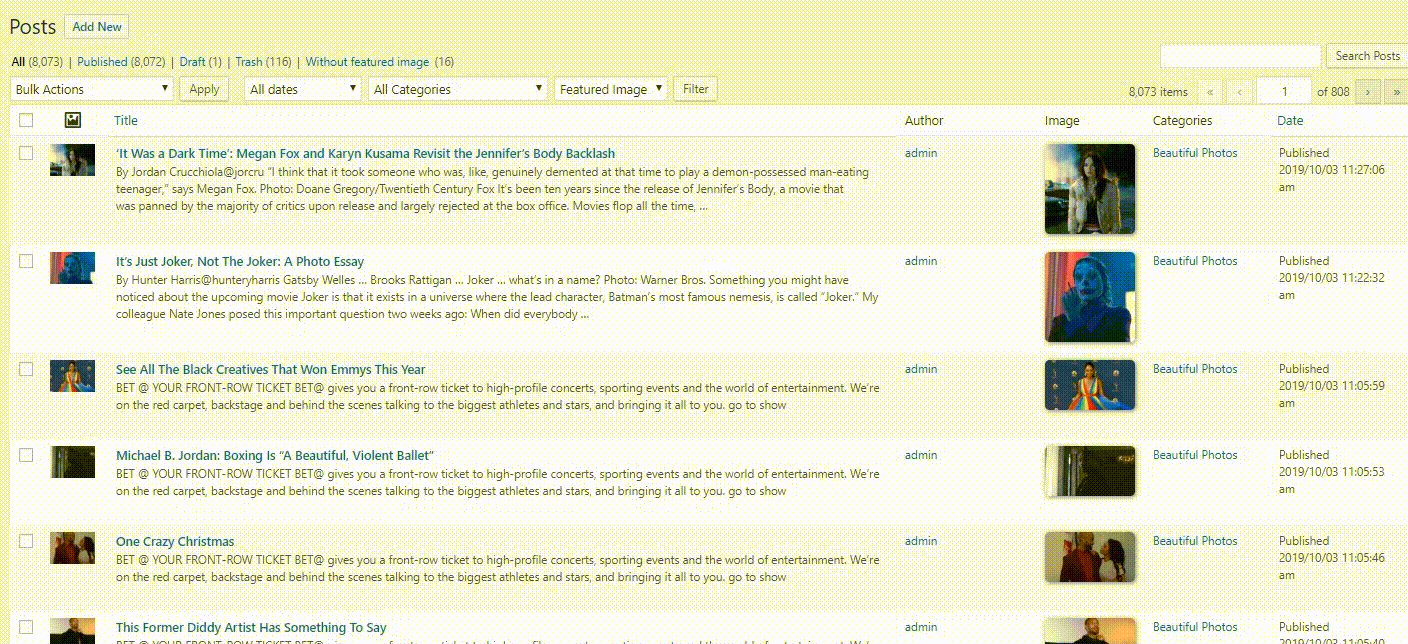The image size is (1408, 644).
Task: Click small thumbnail icon of Emmys post
Action: (x=72, y=376)
